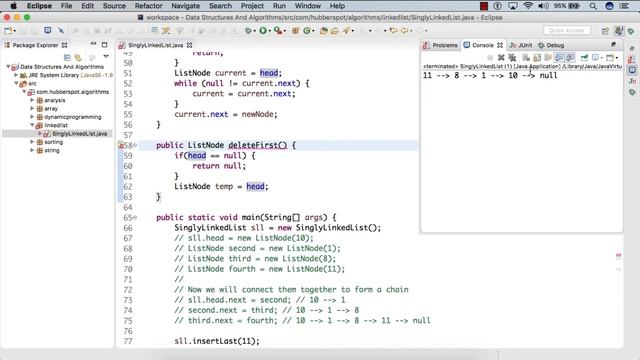This screenshot has width=640, height=360.
Task: Click Back to previous edit location arrow
Action: [393, 31]
